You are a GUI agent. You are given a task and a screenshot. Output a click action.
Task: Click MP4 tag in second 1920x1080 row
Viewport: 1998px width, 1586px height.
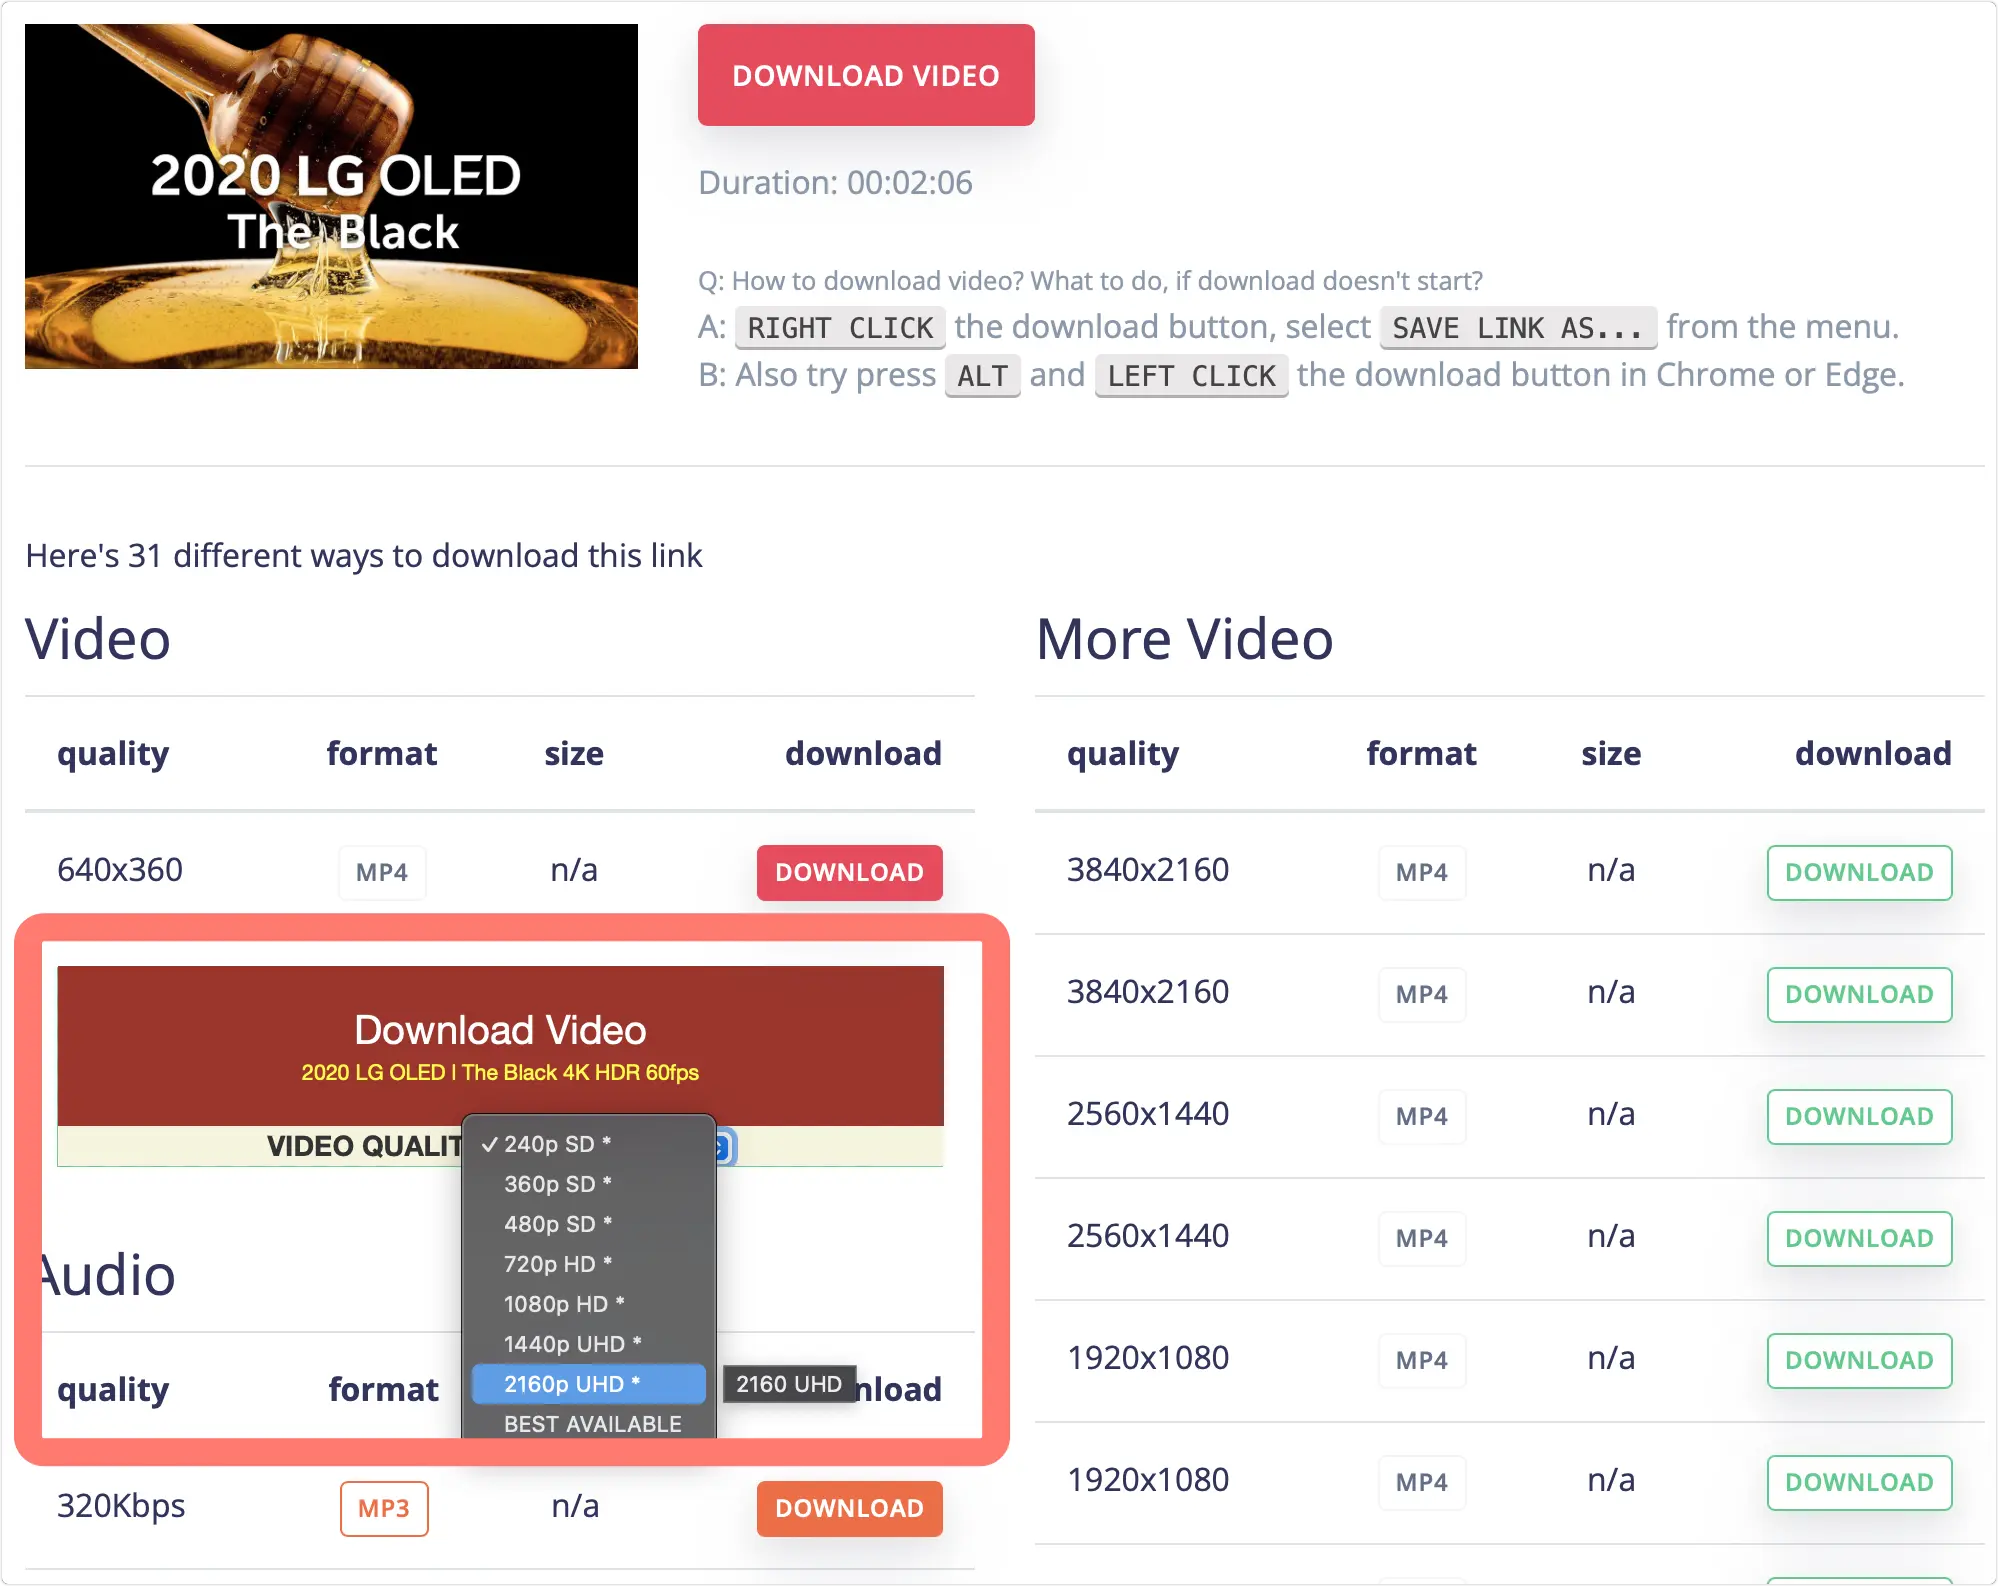[1422, 1482]
